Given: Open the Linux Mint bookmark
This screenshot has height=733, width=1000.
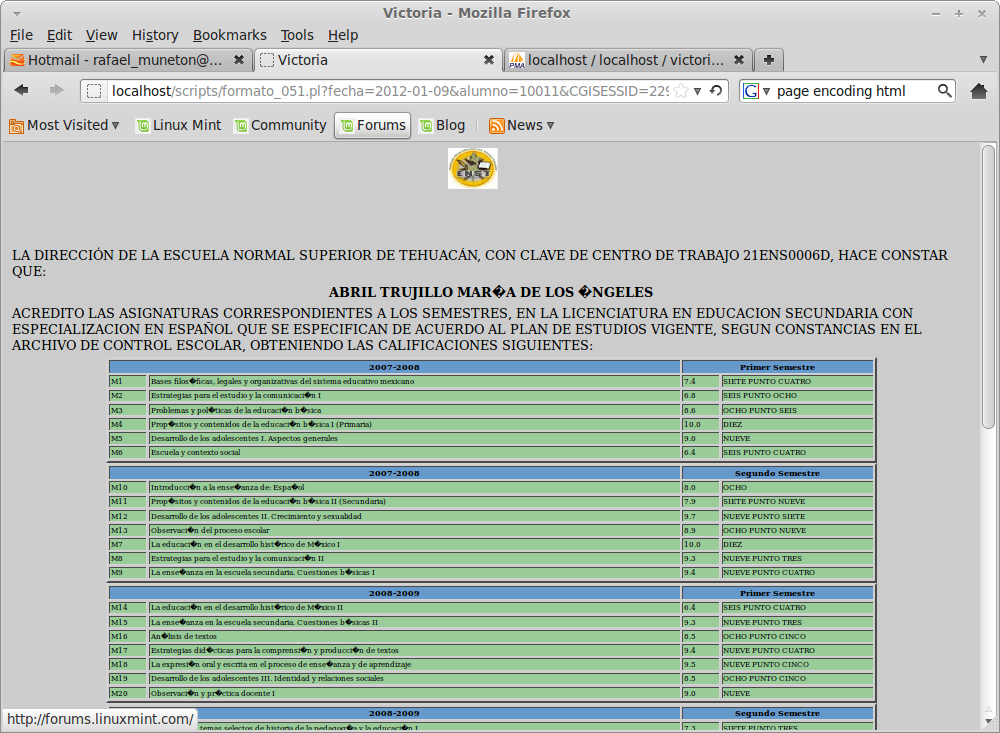Looking at the screenshot, I should (179, 126).
